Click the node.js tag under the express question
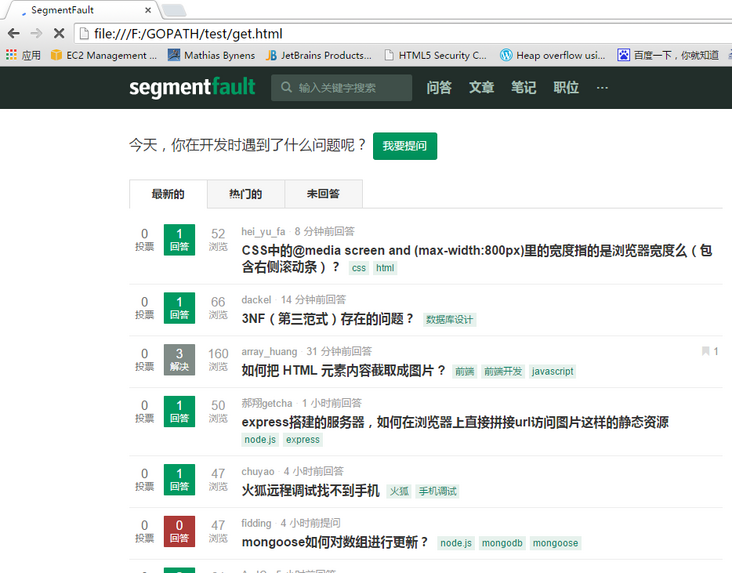This screenshot has width=732, height=573. 260,440
